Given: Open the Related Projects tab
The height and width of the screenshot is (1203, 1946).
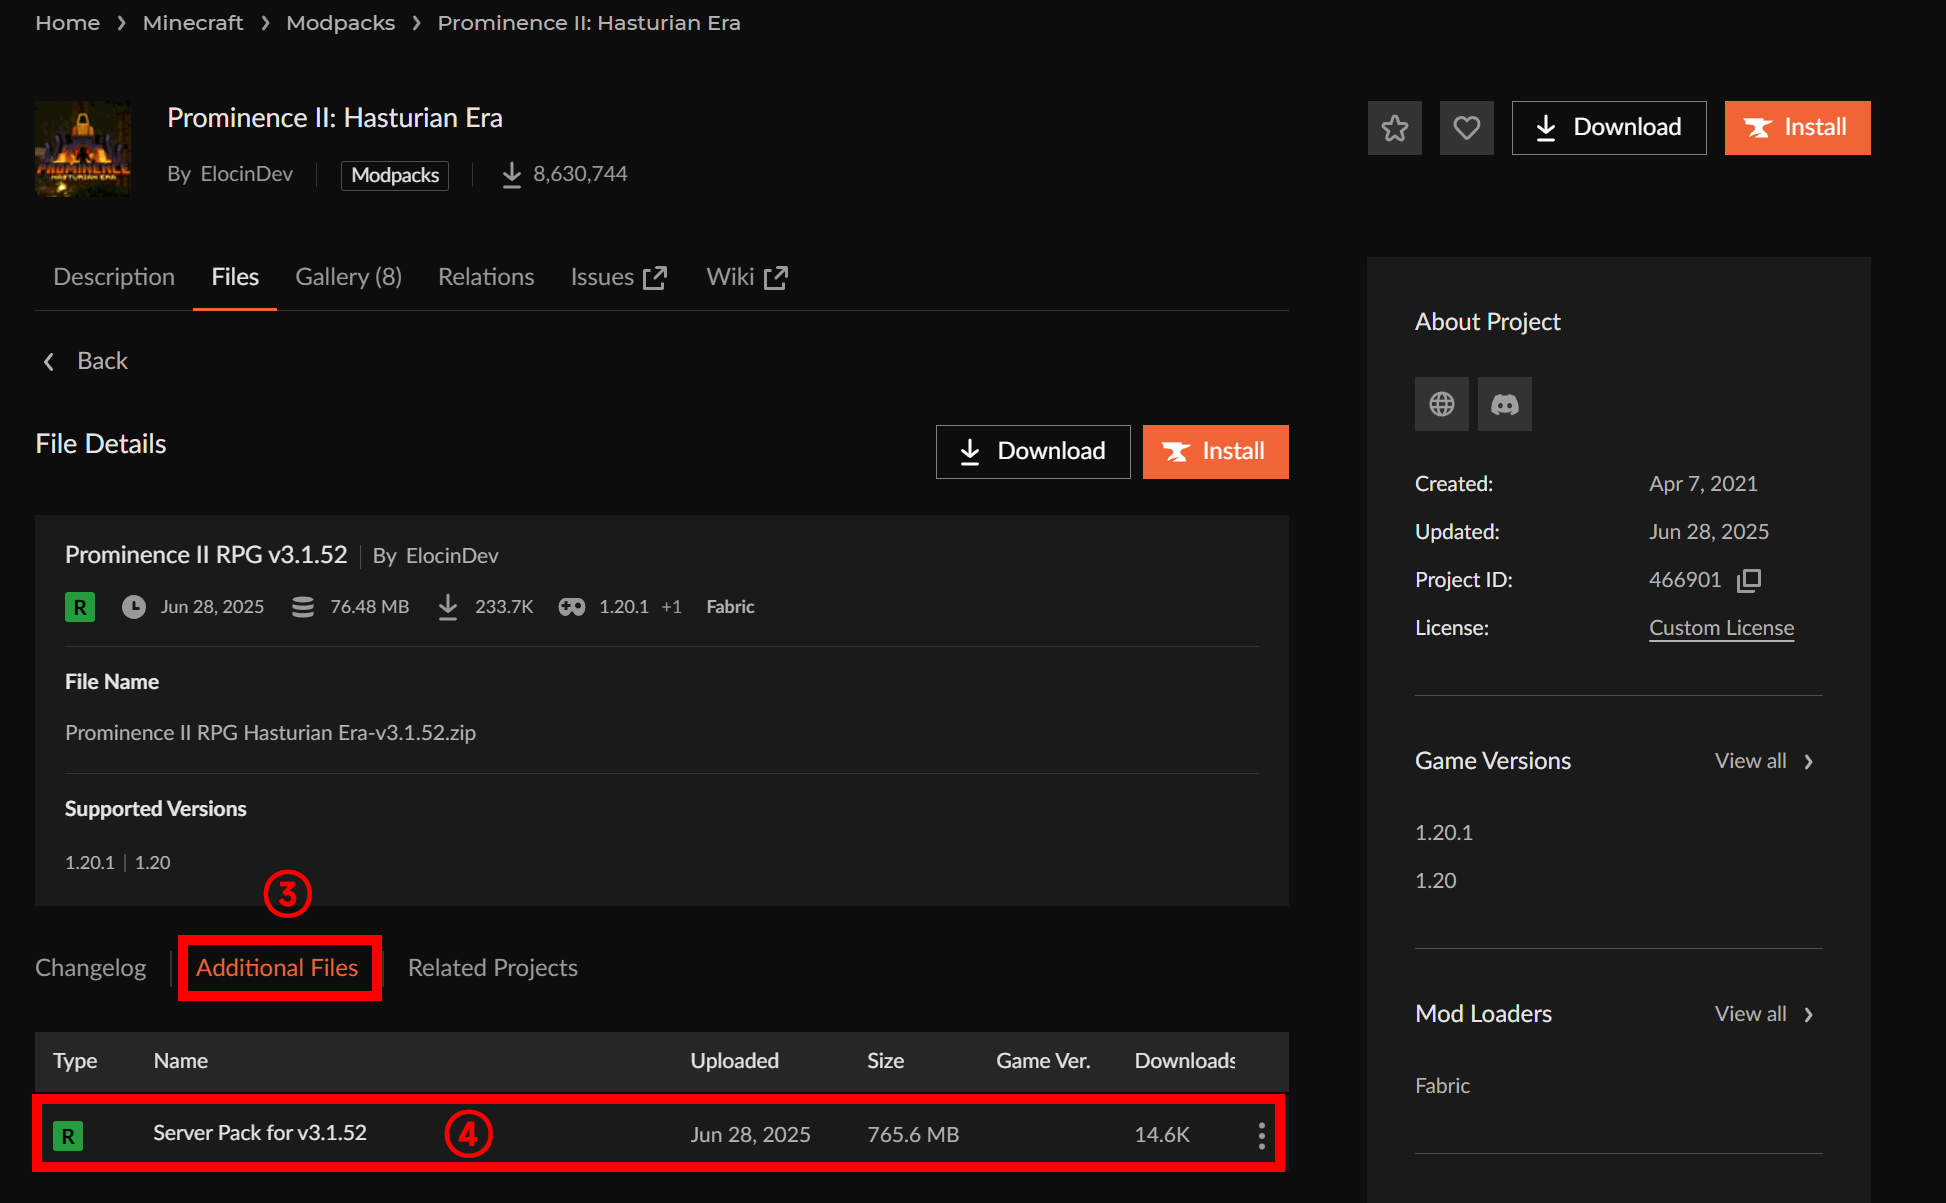Looking at the screenshot, I should point(492,968).
